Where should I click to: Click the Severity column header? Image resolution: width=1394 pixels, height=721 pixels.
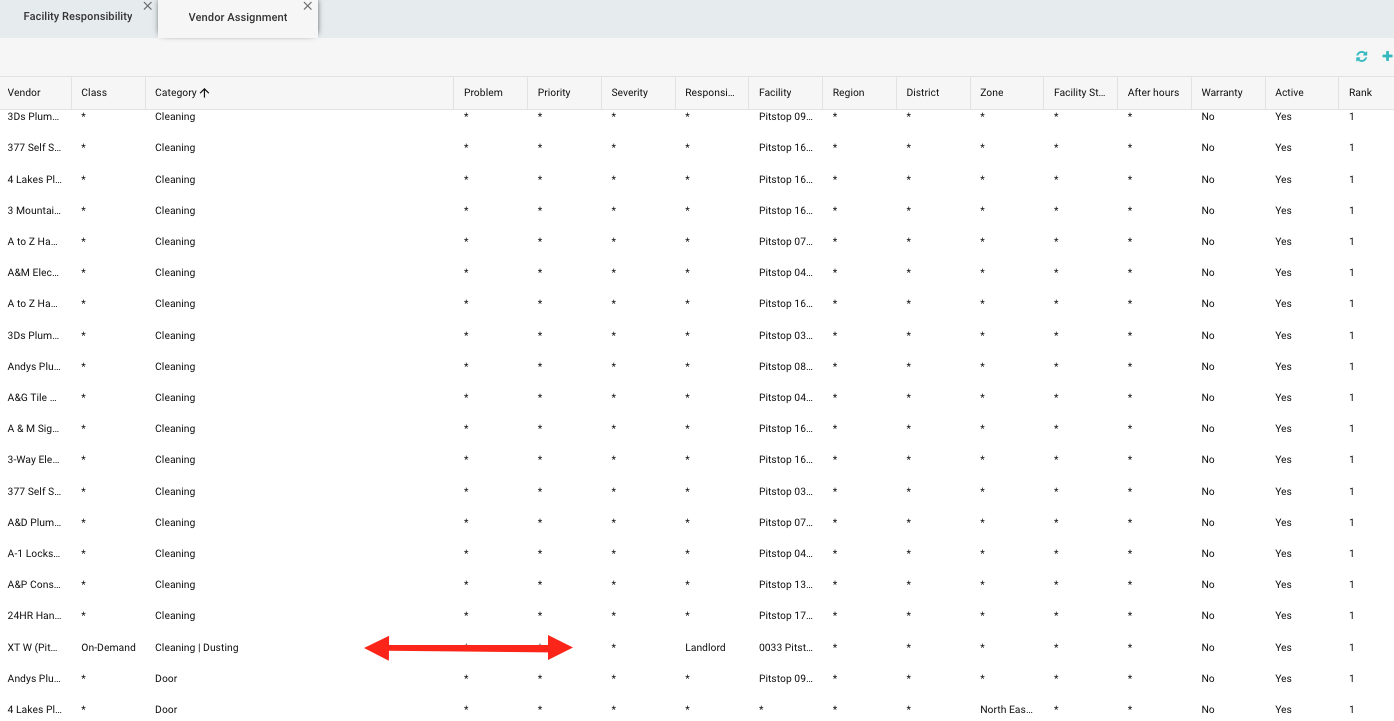tap(630, 93)
